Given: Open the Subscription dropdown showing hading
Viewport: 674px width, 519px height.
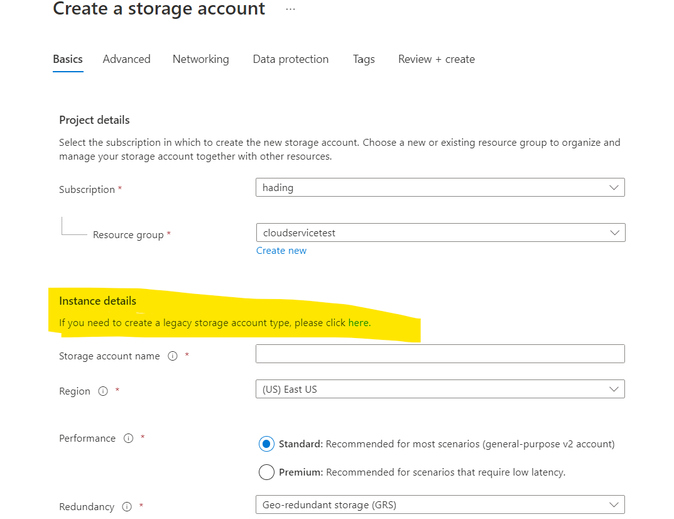Looking at the screenshot, I should [x=440, y=187].
